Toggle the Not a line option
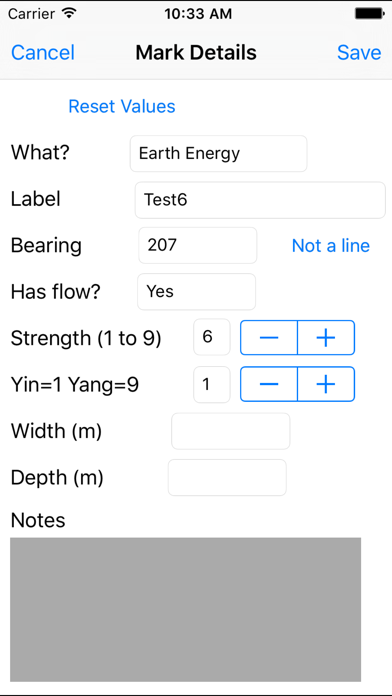Image resolution: width=392 pixels, height=696 pixels. tap(331, 245)
